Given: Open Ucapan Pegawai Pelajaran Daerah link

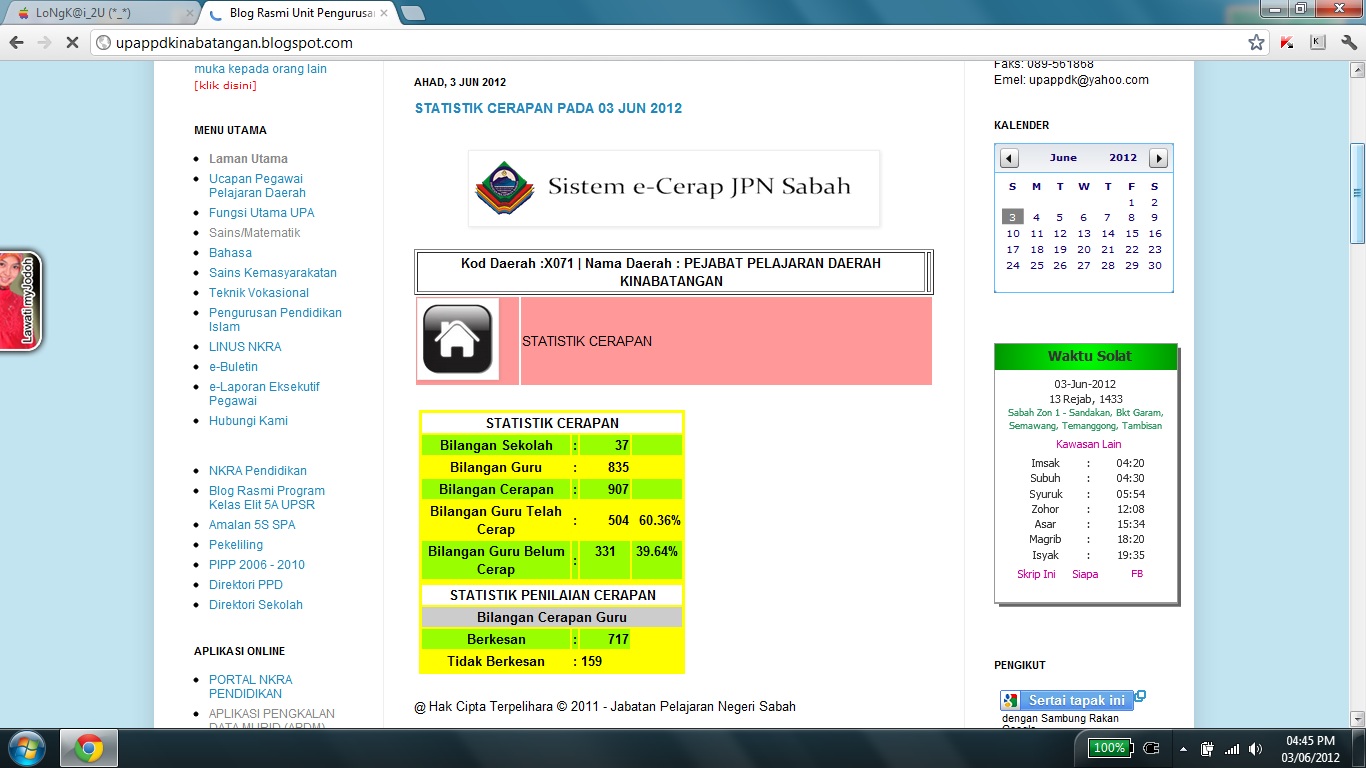Looking at the screenshot, I should coord(257,186).
